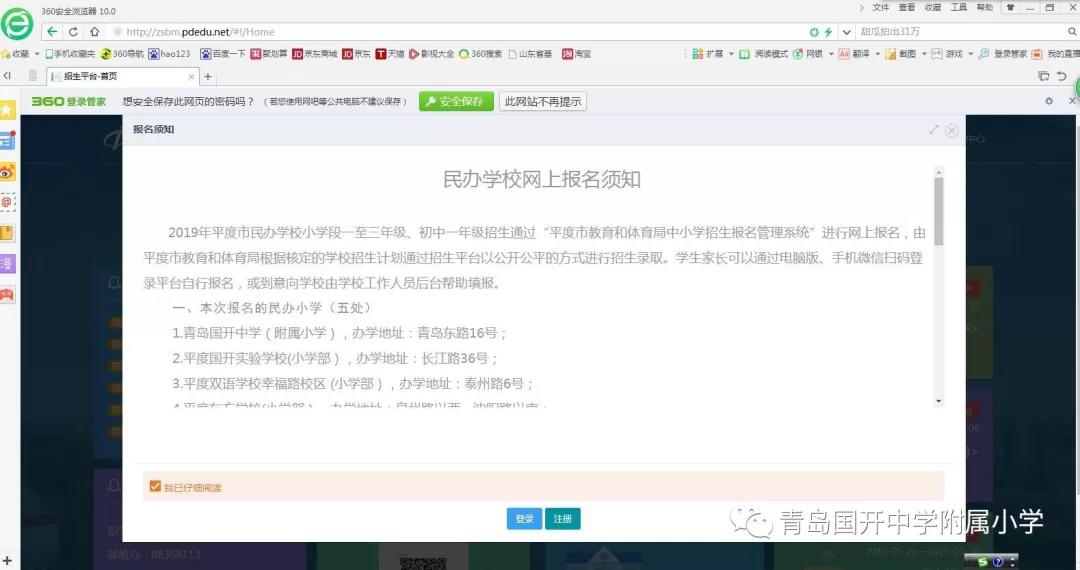The image size is (1080, 570).
Task: Click the 扩展 extensions icon
Action: (698, 54)
